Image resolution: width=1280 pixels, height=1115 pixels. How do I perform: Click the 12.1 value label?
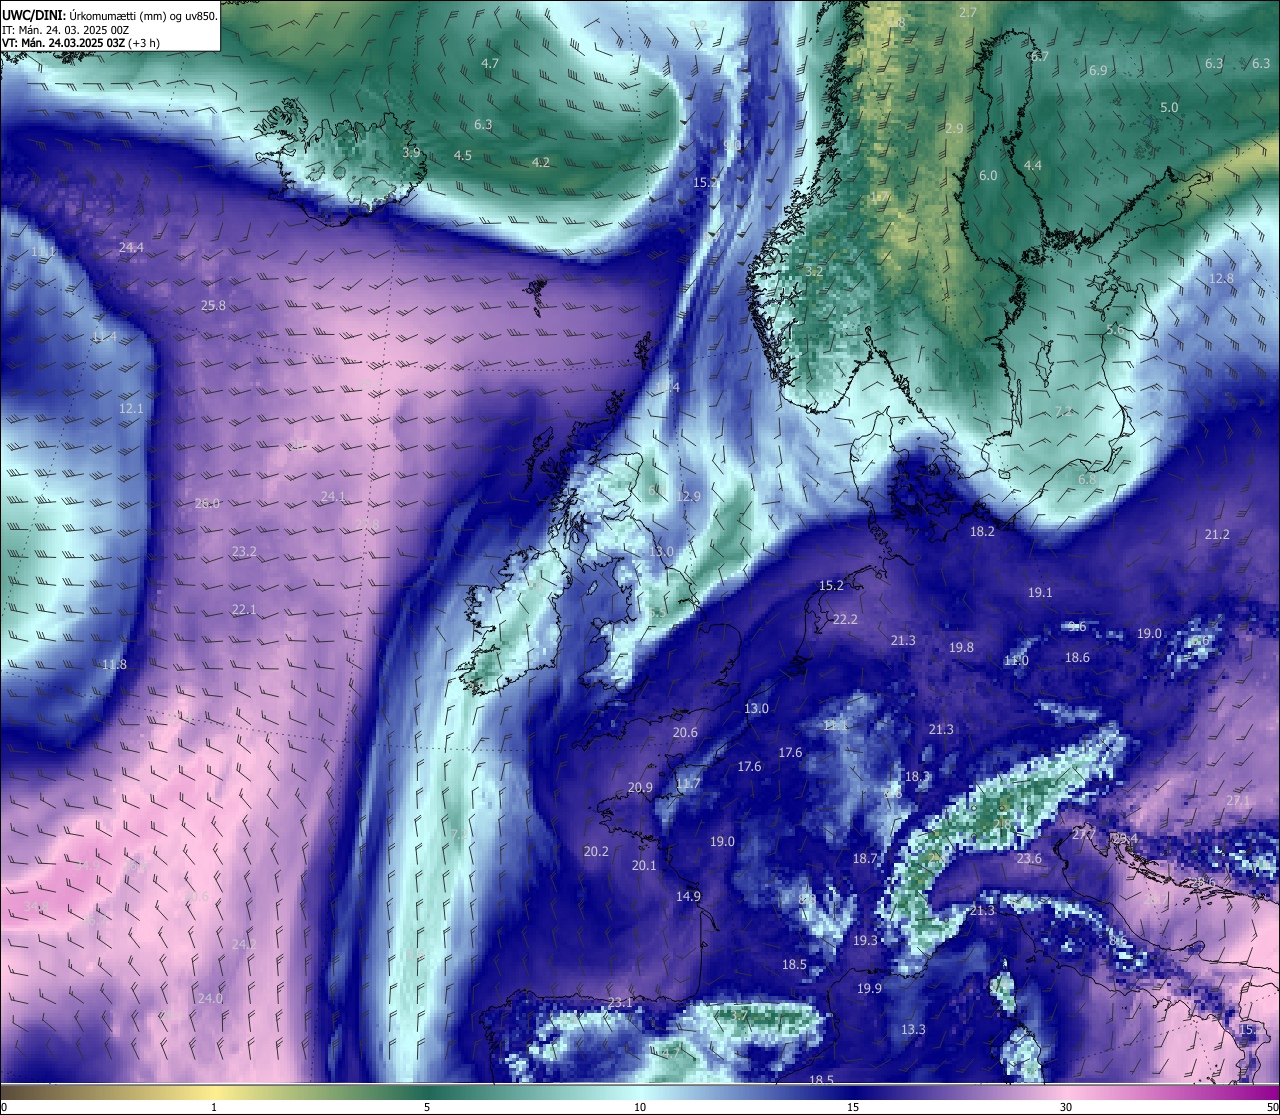[131, 409]
